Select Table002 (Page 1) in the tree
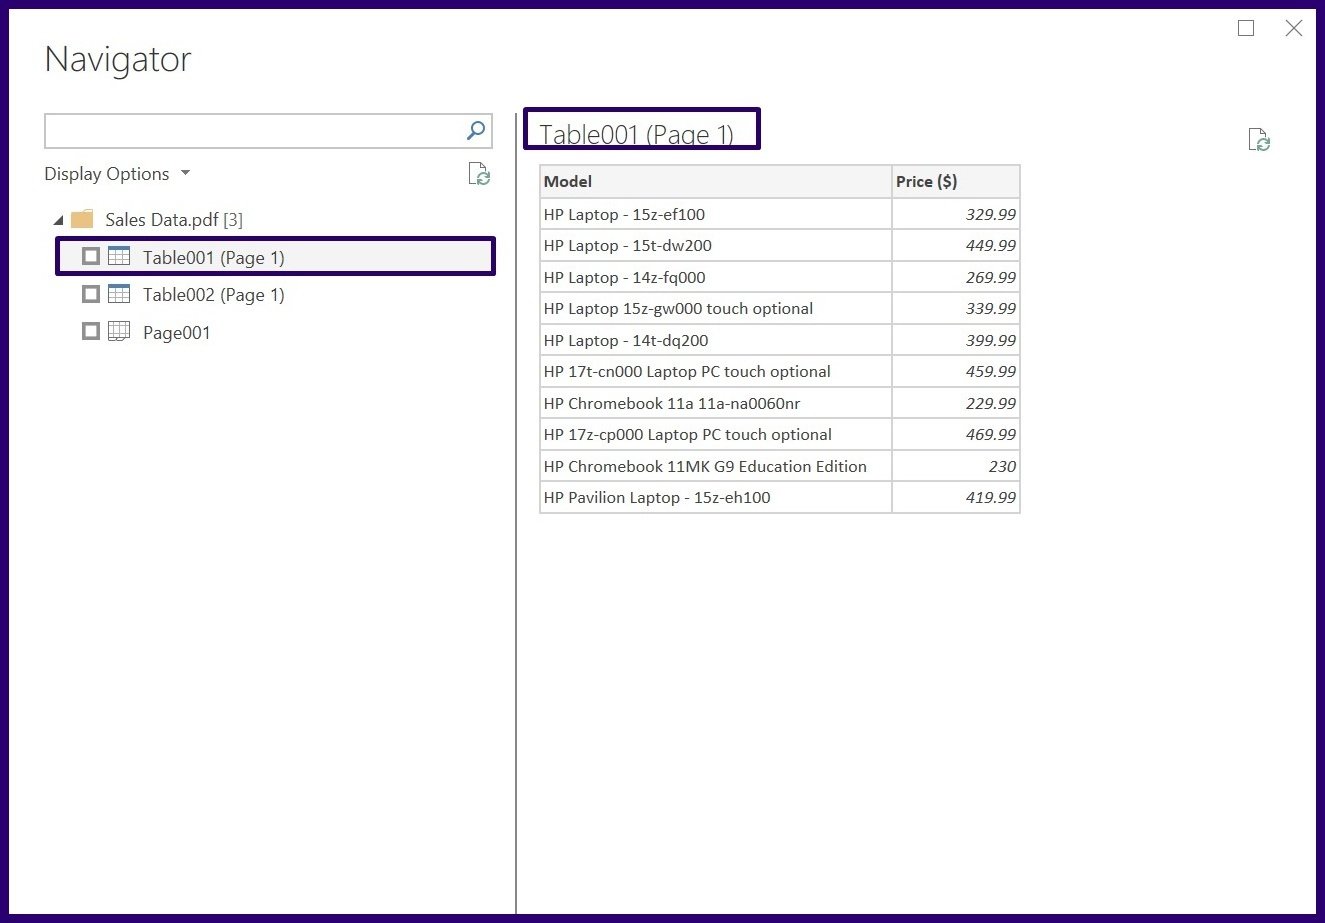Image resolution: width=1325 pixels, height=923 pixels. click(213, 295)
